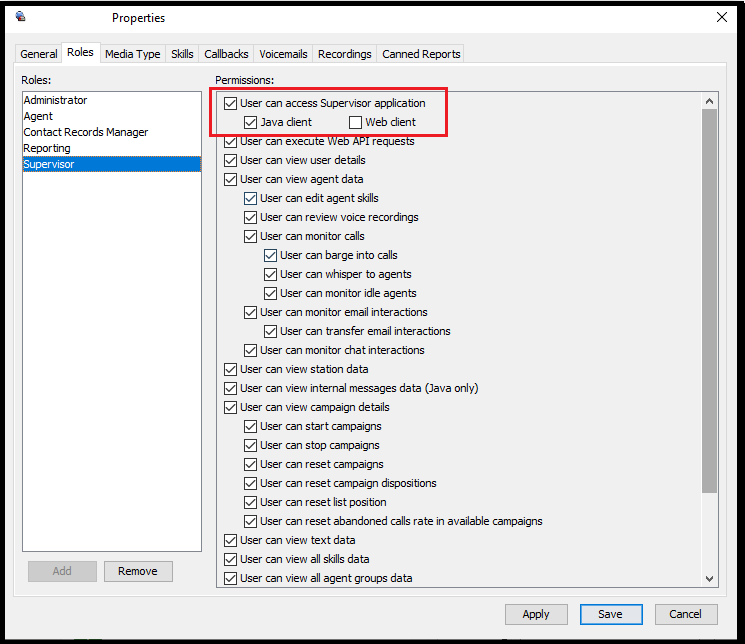
Task: Toggle User can view internal messages data
Action: pyautogui.click(x=230, y=388)
